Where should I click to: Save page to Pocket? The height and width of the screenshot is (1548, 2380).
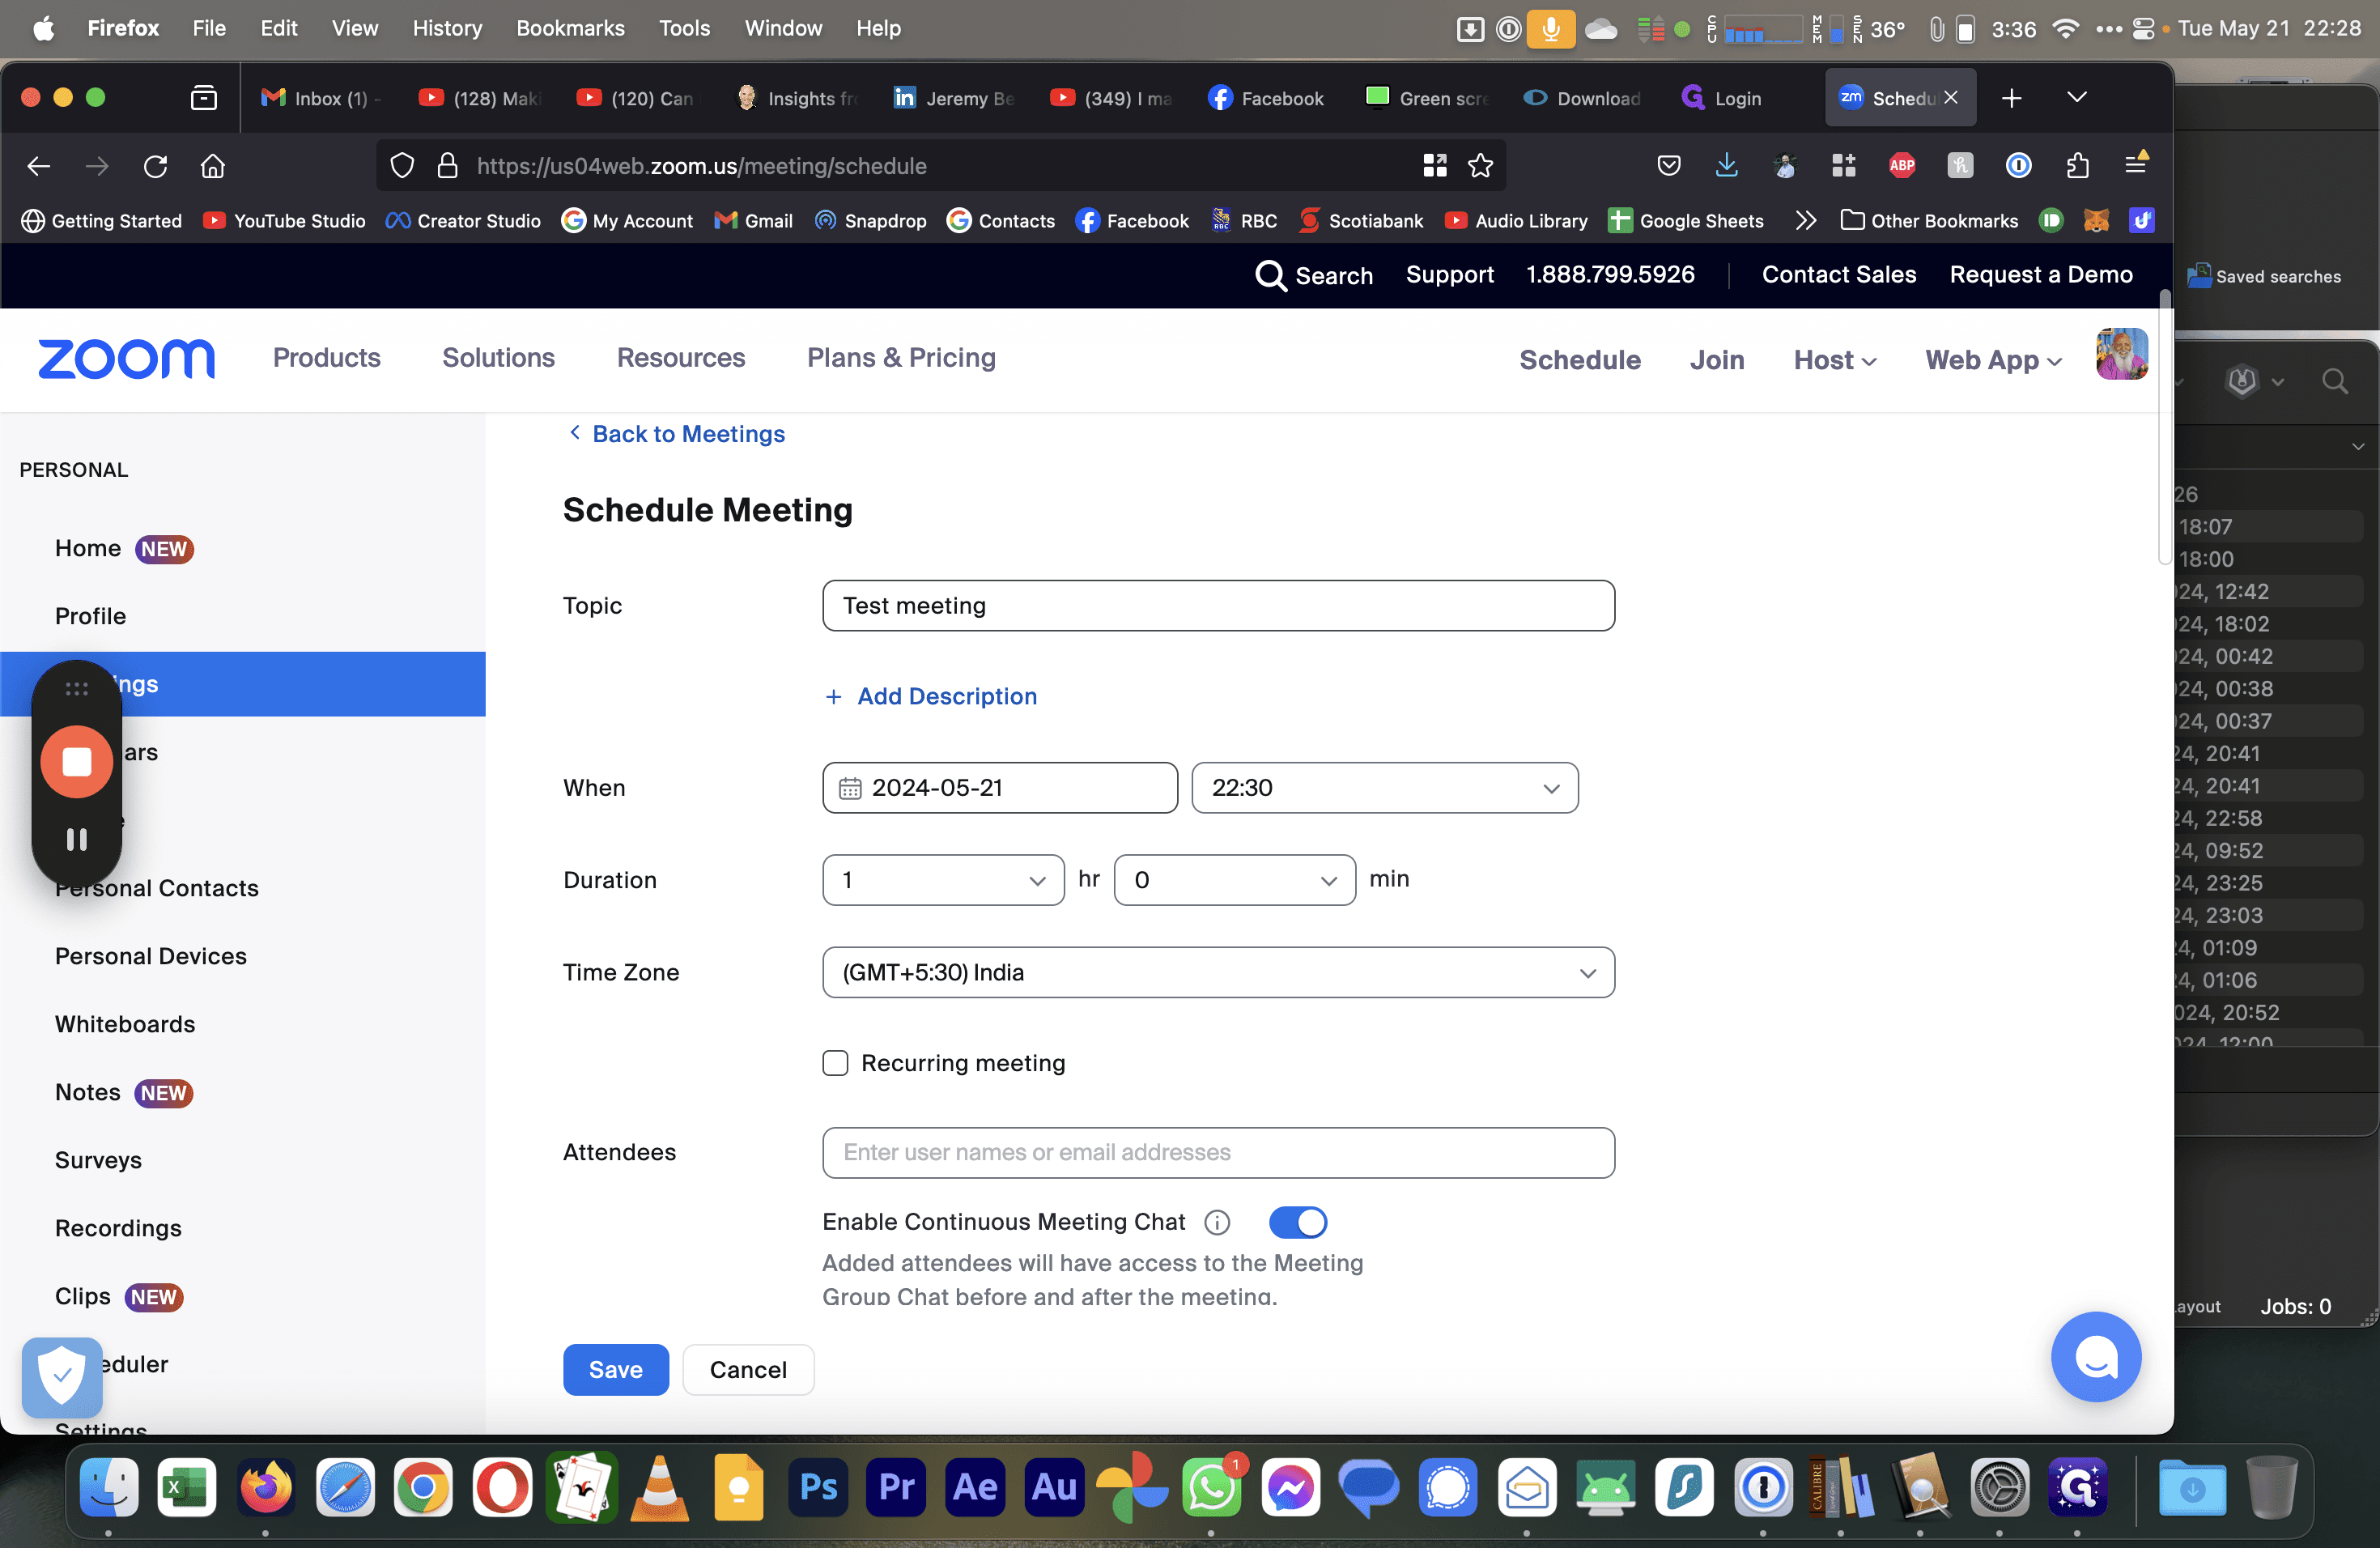point(1668,166)
